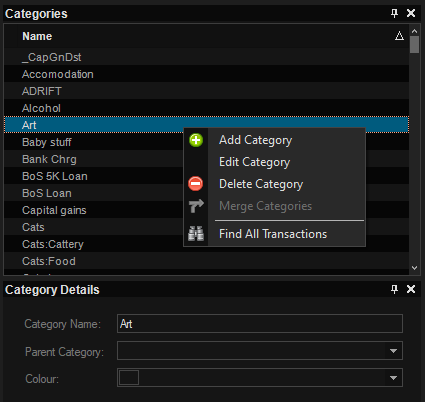Click the sort triangle in the Name header
The width and height of the screenshot is (425, 402).
click(399, 36)
